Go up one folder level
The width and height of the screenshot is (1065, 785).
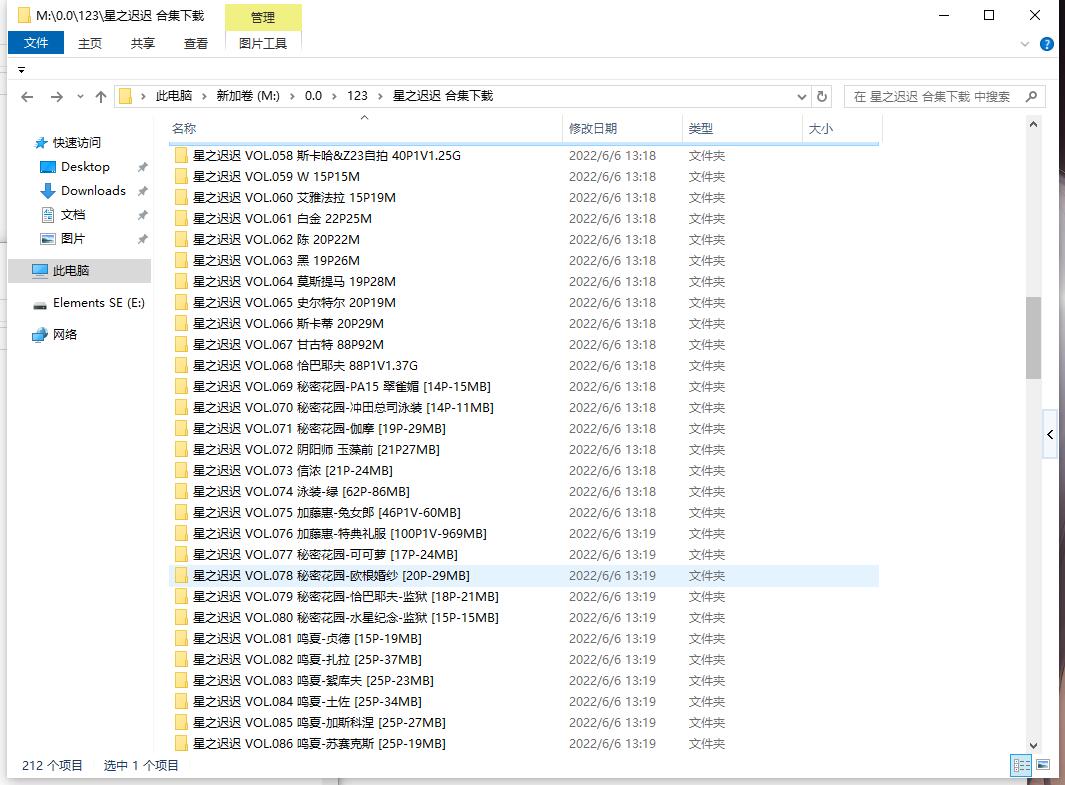coord(101,96)
